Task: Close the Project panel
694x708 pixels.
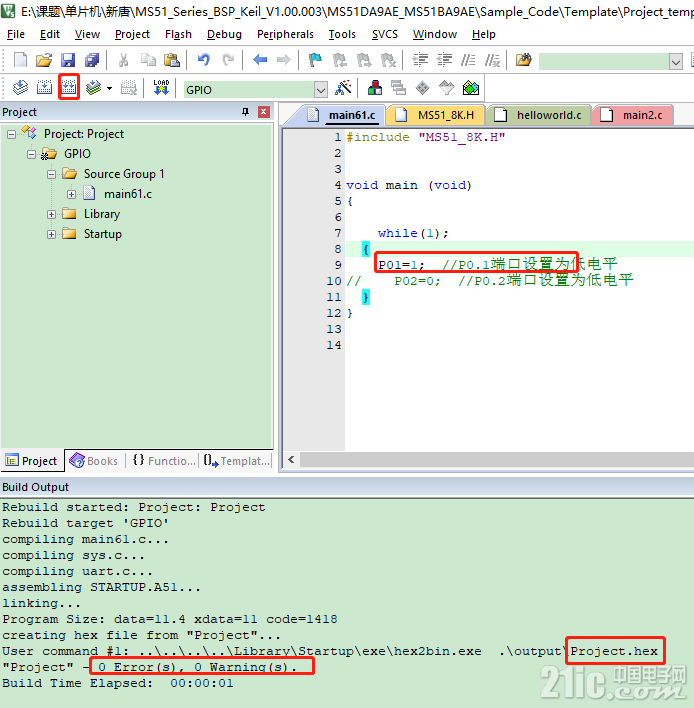Action: click(264, 112)
